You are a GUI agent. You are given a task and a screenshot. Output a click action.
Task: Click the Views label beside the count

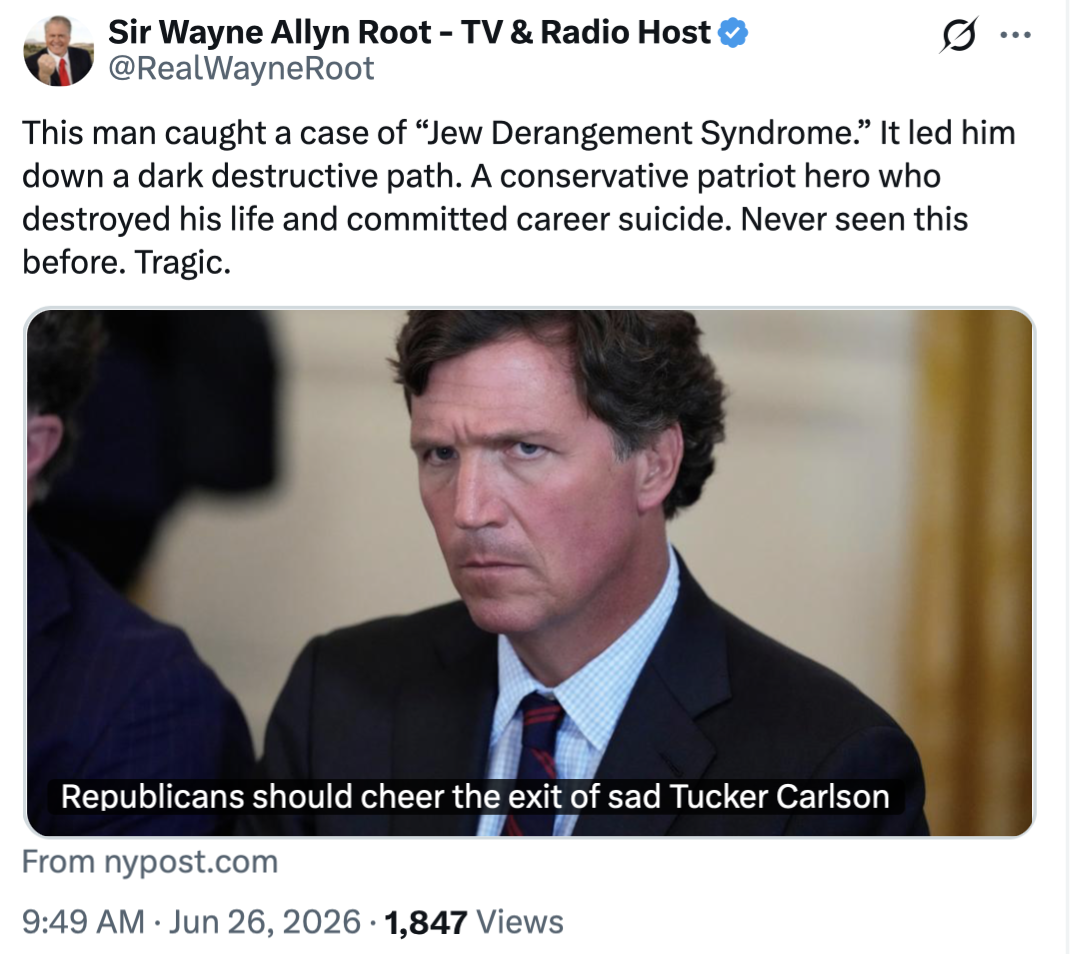point(519,922)
